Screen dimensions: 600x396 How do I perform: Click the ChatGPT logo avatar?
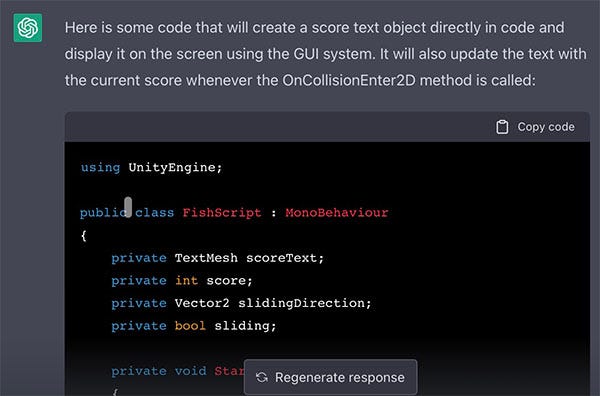tap(28, 28)
